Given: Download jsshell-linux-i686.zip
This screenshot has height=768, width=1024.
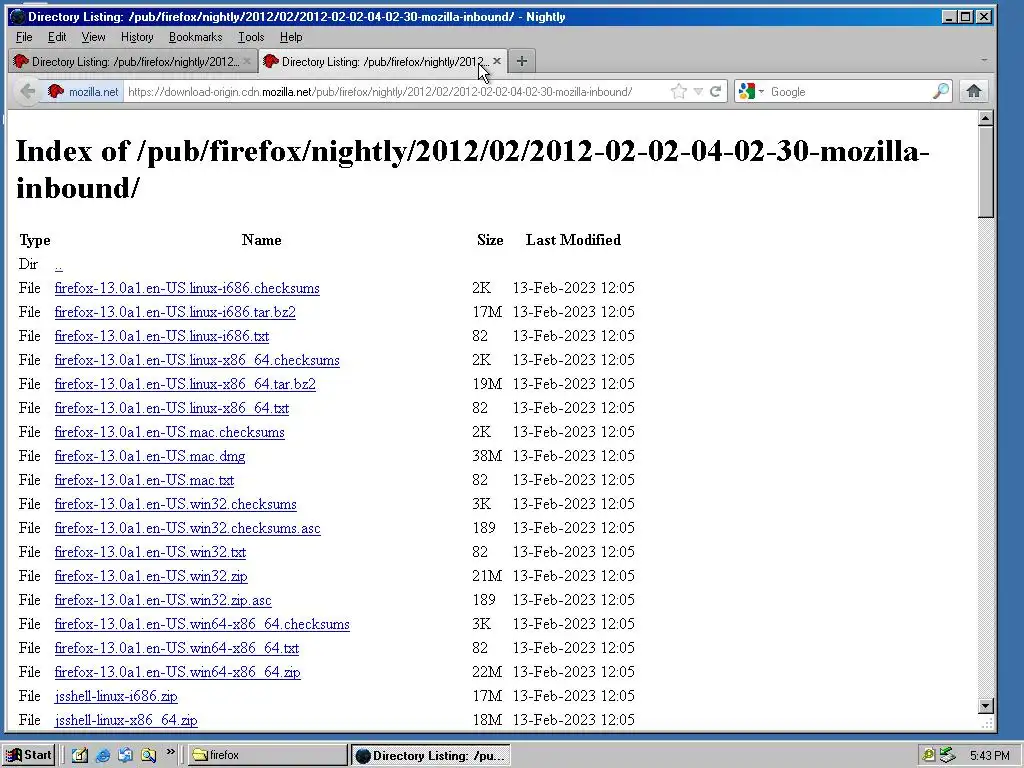Looking at the screenshot, I should click(x=116, y=696).
